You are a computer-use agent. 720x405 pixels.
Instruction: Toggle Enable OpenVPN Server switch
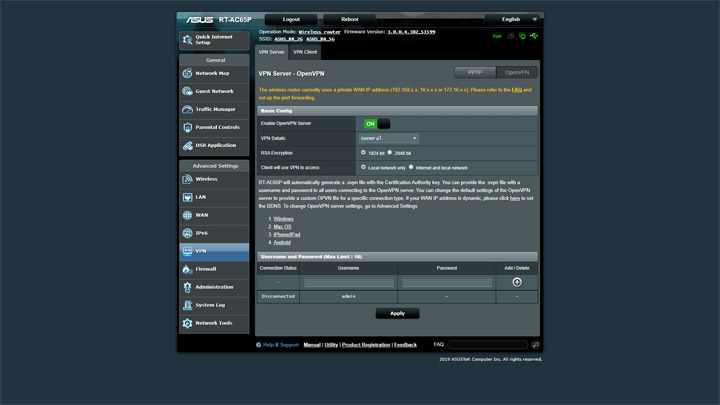pyautogui.click(x=377, y=124)
